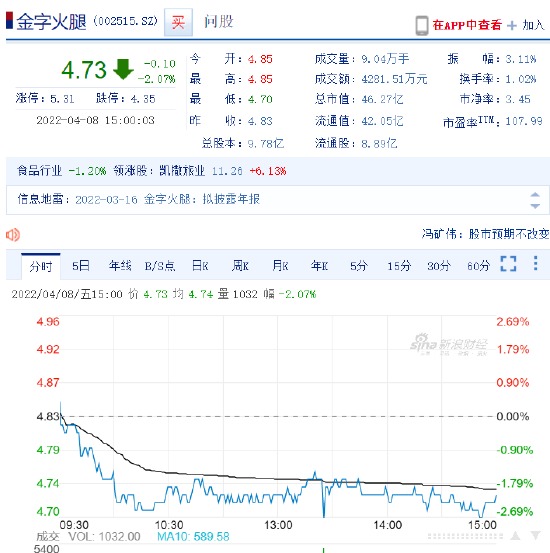The width and height of the screenshot is (550, 553).
Task: Switch to the B/S点 tab
Action: coord(160,266)
